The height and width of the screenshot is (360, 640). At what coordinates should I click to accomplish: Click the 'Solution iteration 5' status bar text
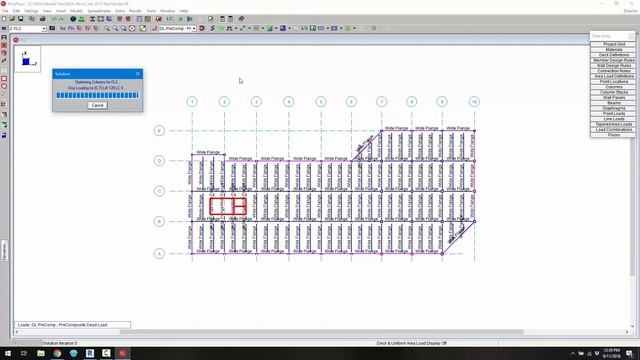click(x=60, y=343)
